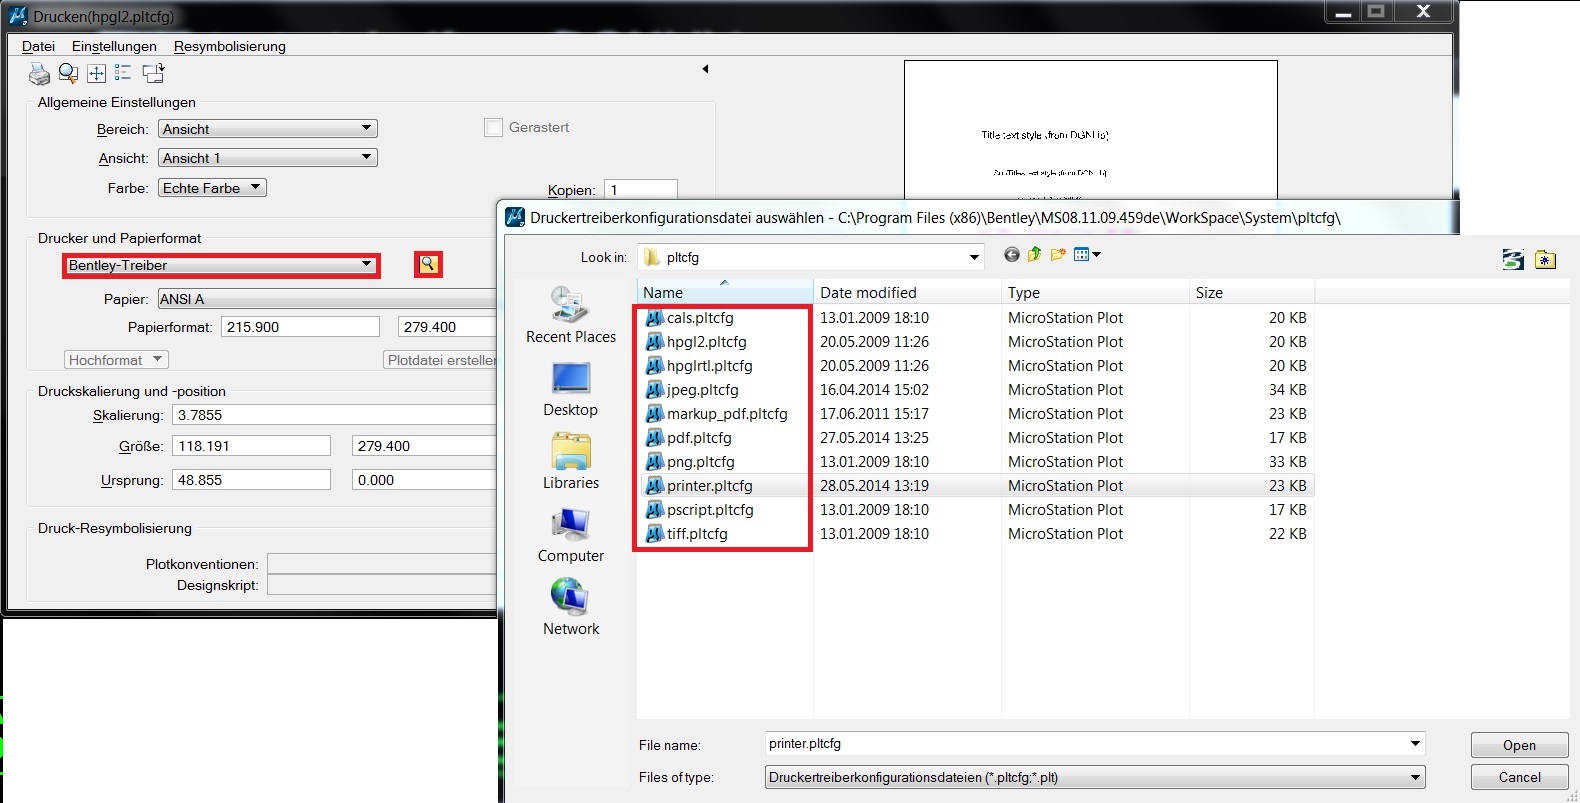The width and height of the screenshot is (1580, 803).
Task: Collapse preview with the small left arrow
Action: (x=705, y=69)
